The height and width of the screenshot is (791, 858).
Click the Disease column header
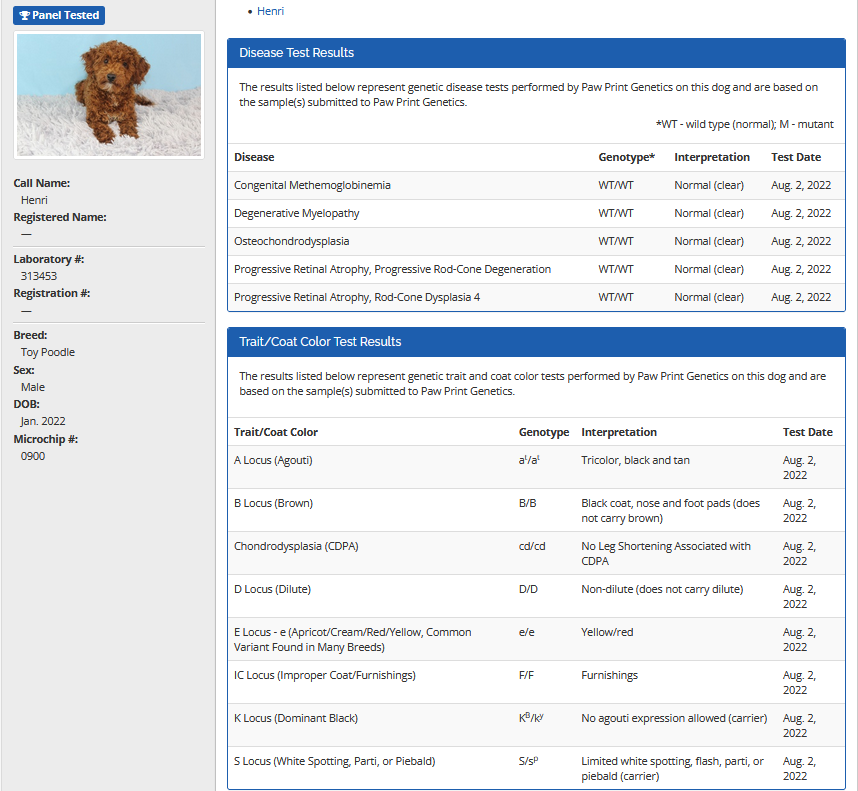point(254,157)
